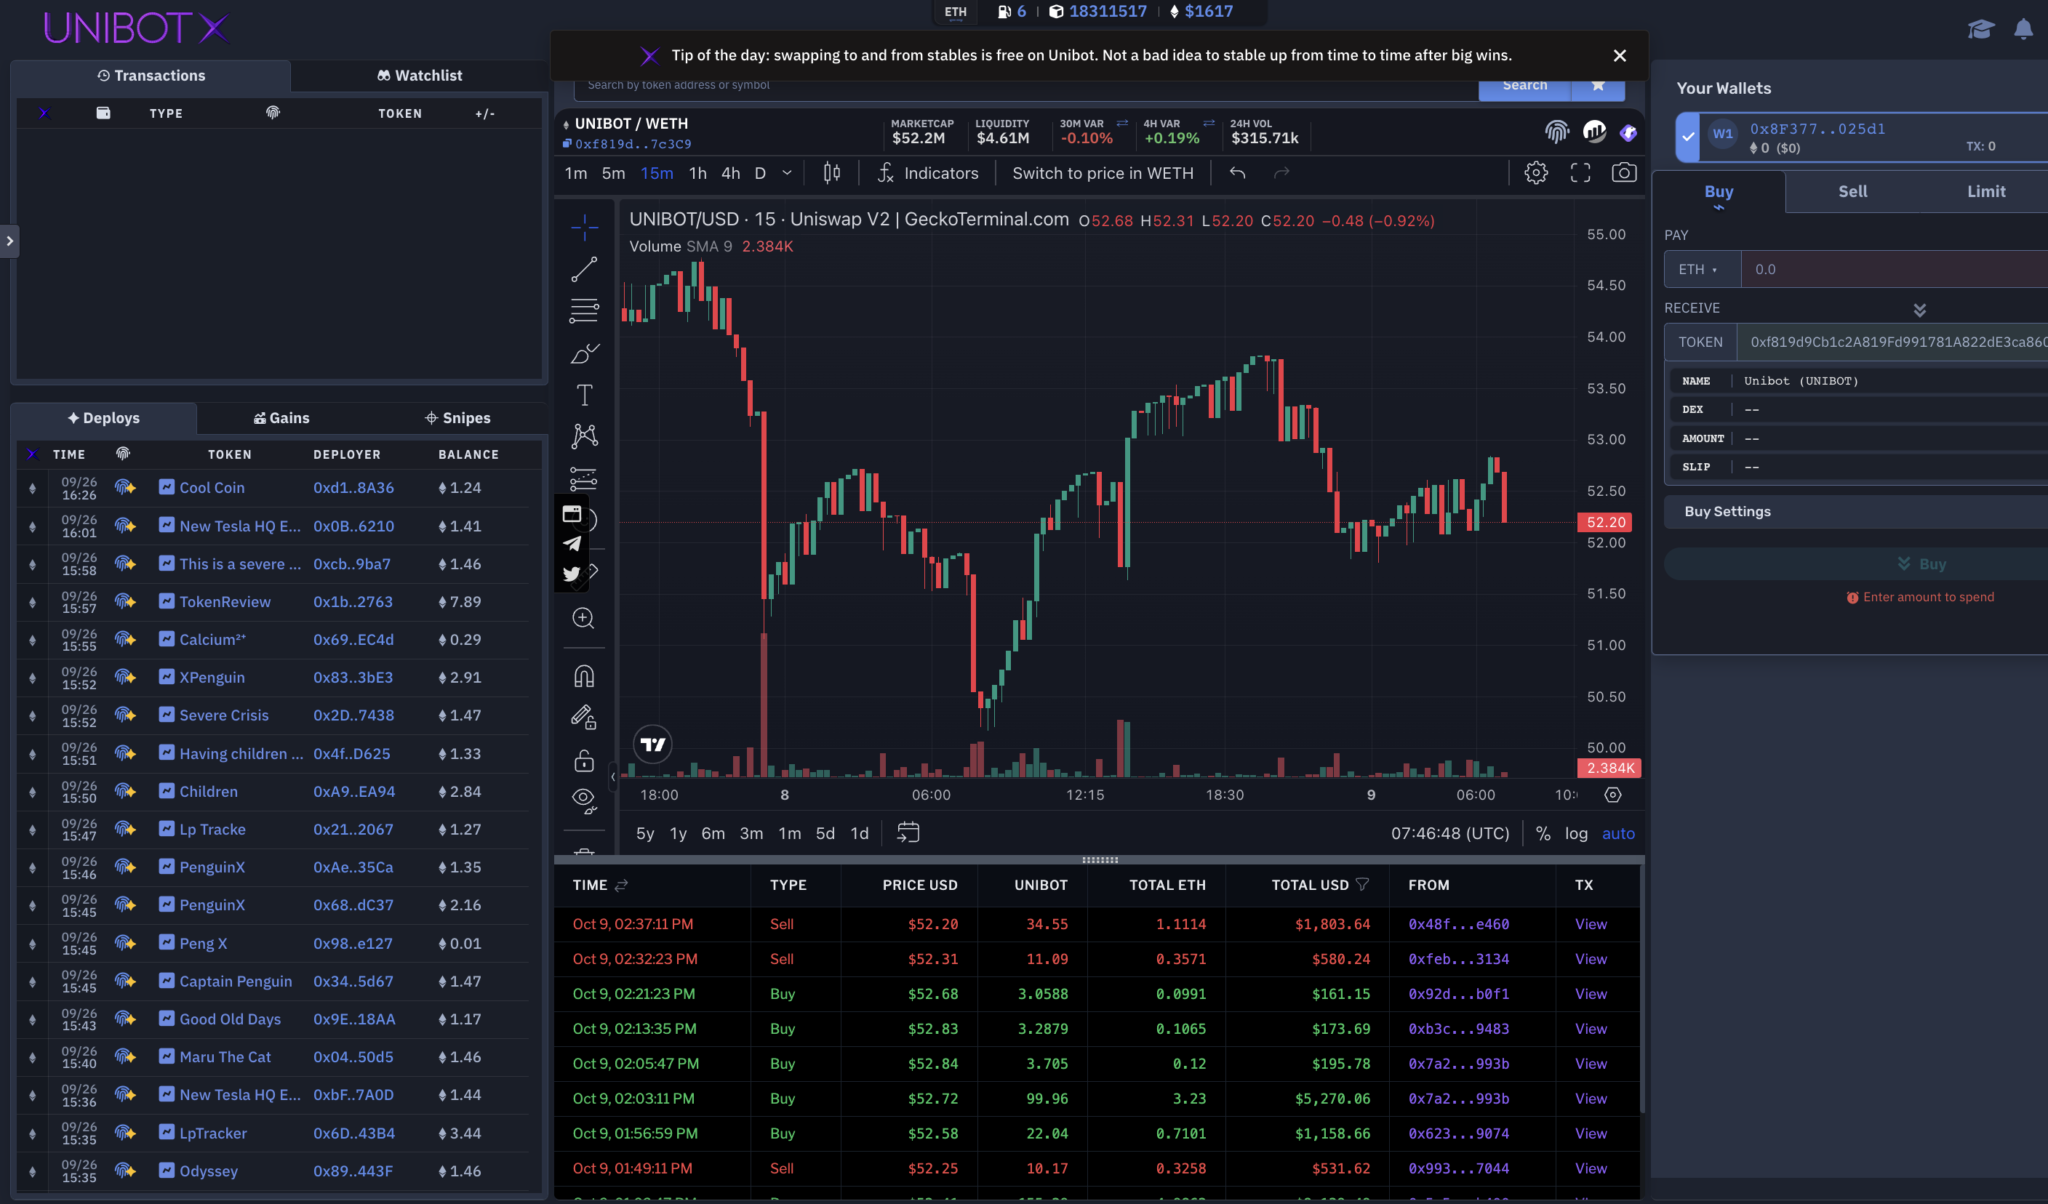Image resolution: width=2048 pixels, height=1204 pixels.
Task: Click Switch to price in WETH
Action: [x=1102, y=173]
